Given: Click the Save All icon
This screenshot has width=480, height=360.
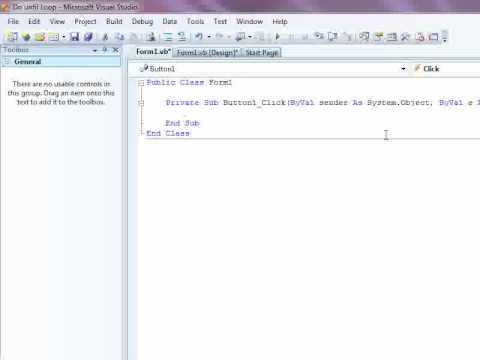Looking at the screenshot, I should pos(88,37).
